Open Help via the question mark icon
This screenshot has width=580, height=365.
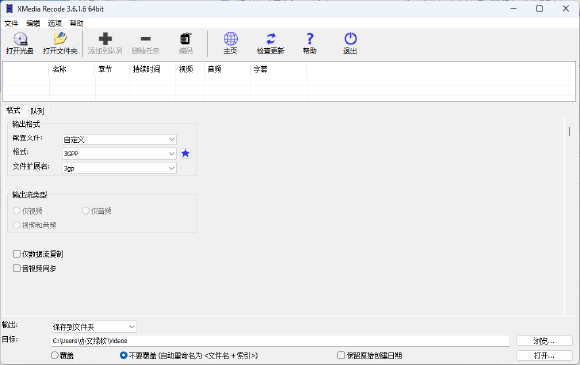(x=310, y=39)
